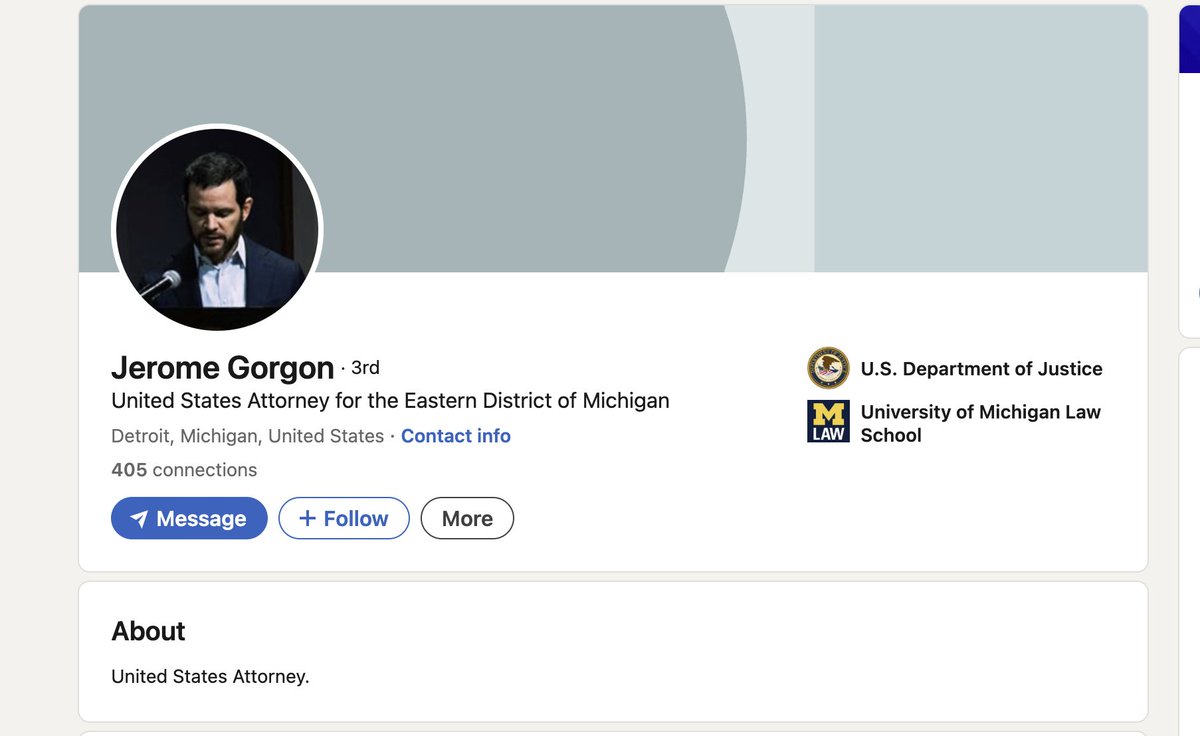Screen dimensions: 1200x736
Task: Click the Message button
Action: [x=189, y=518]
